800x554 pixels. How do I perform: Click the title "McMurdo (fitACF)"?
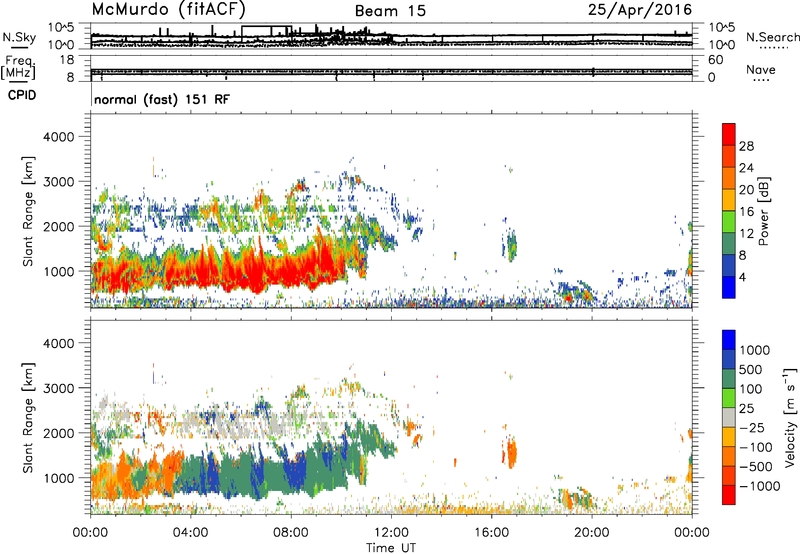(169, 10)
